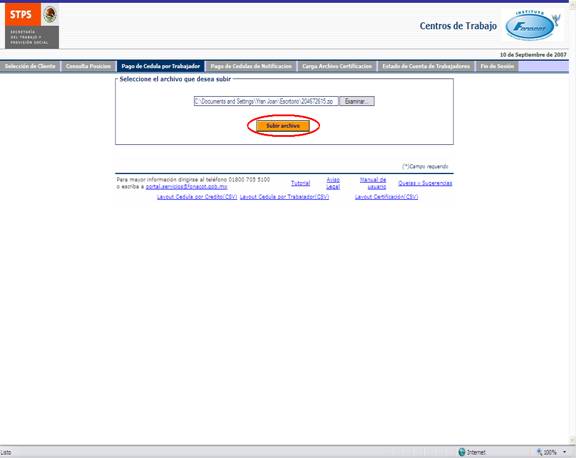Open the Tutorial link

(x=300, y=183)
